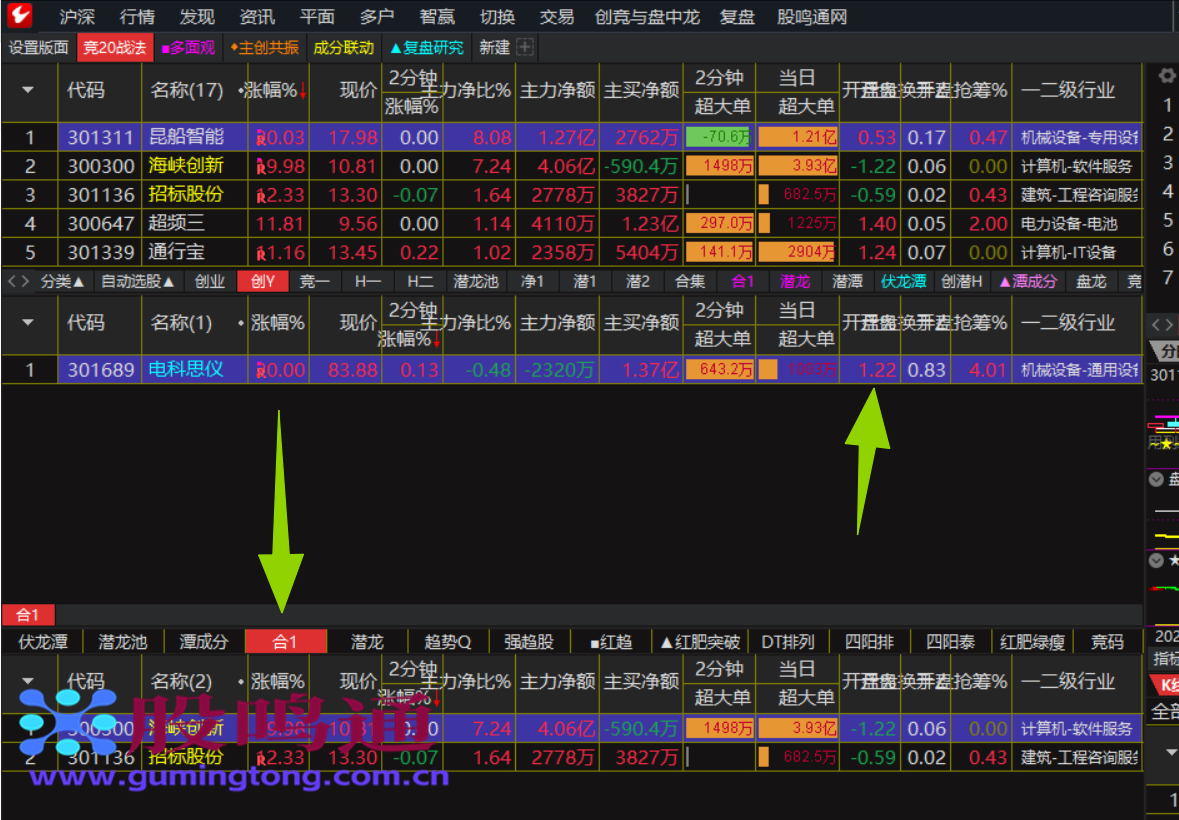The height and width of the screenshot is (820, 1179).
Task: Select the 合集 tab
Action: [x=690, y=281]
